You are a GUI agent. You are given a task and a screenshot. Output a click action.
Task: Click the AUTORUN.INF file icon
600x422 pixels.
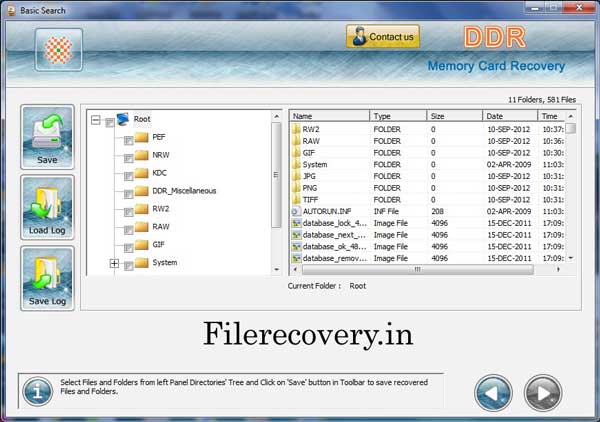296,212
